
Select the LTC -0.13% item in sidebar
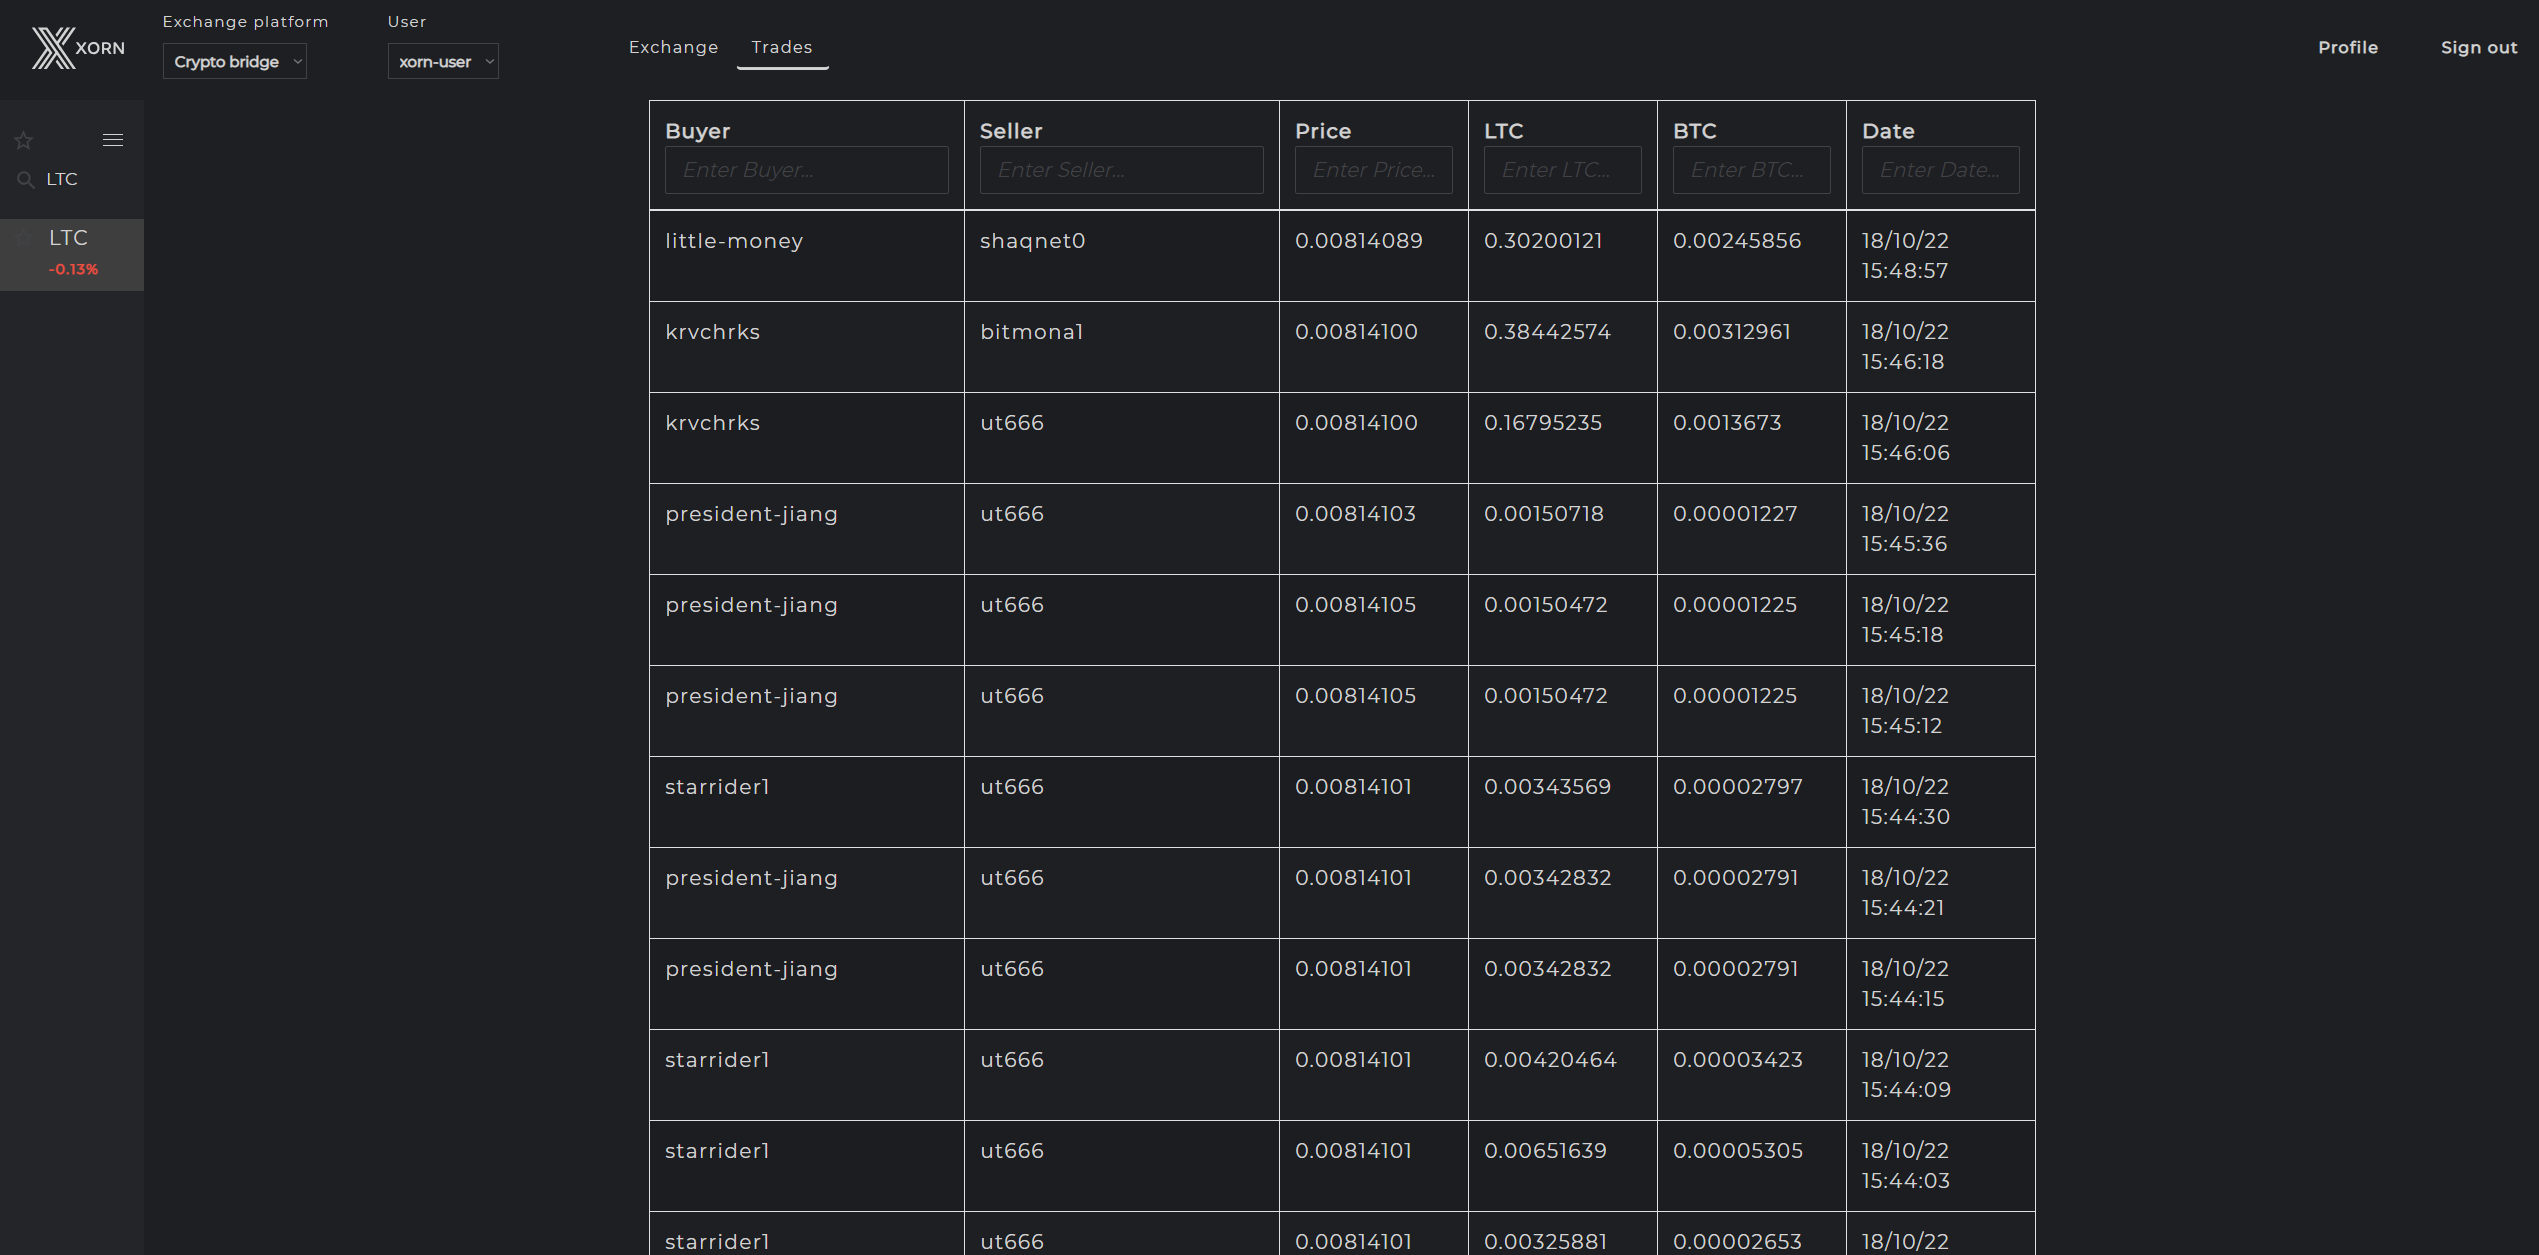[72, 255]
